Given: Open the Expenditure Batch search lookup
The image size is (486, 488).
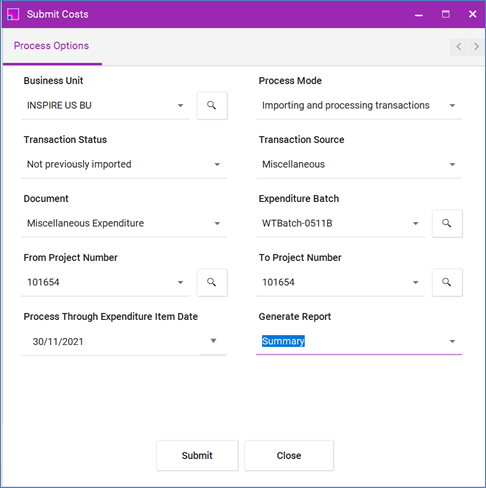Looking at the screenshot, I should click(447, 224).
